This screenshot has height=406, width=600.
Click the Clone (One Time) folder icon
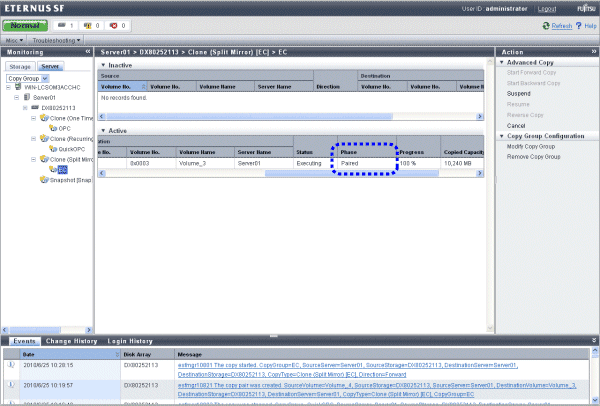[x=44, y=117]
